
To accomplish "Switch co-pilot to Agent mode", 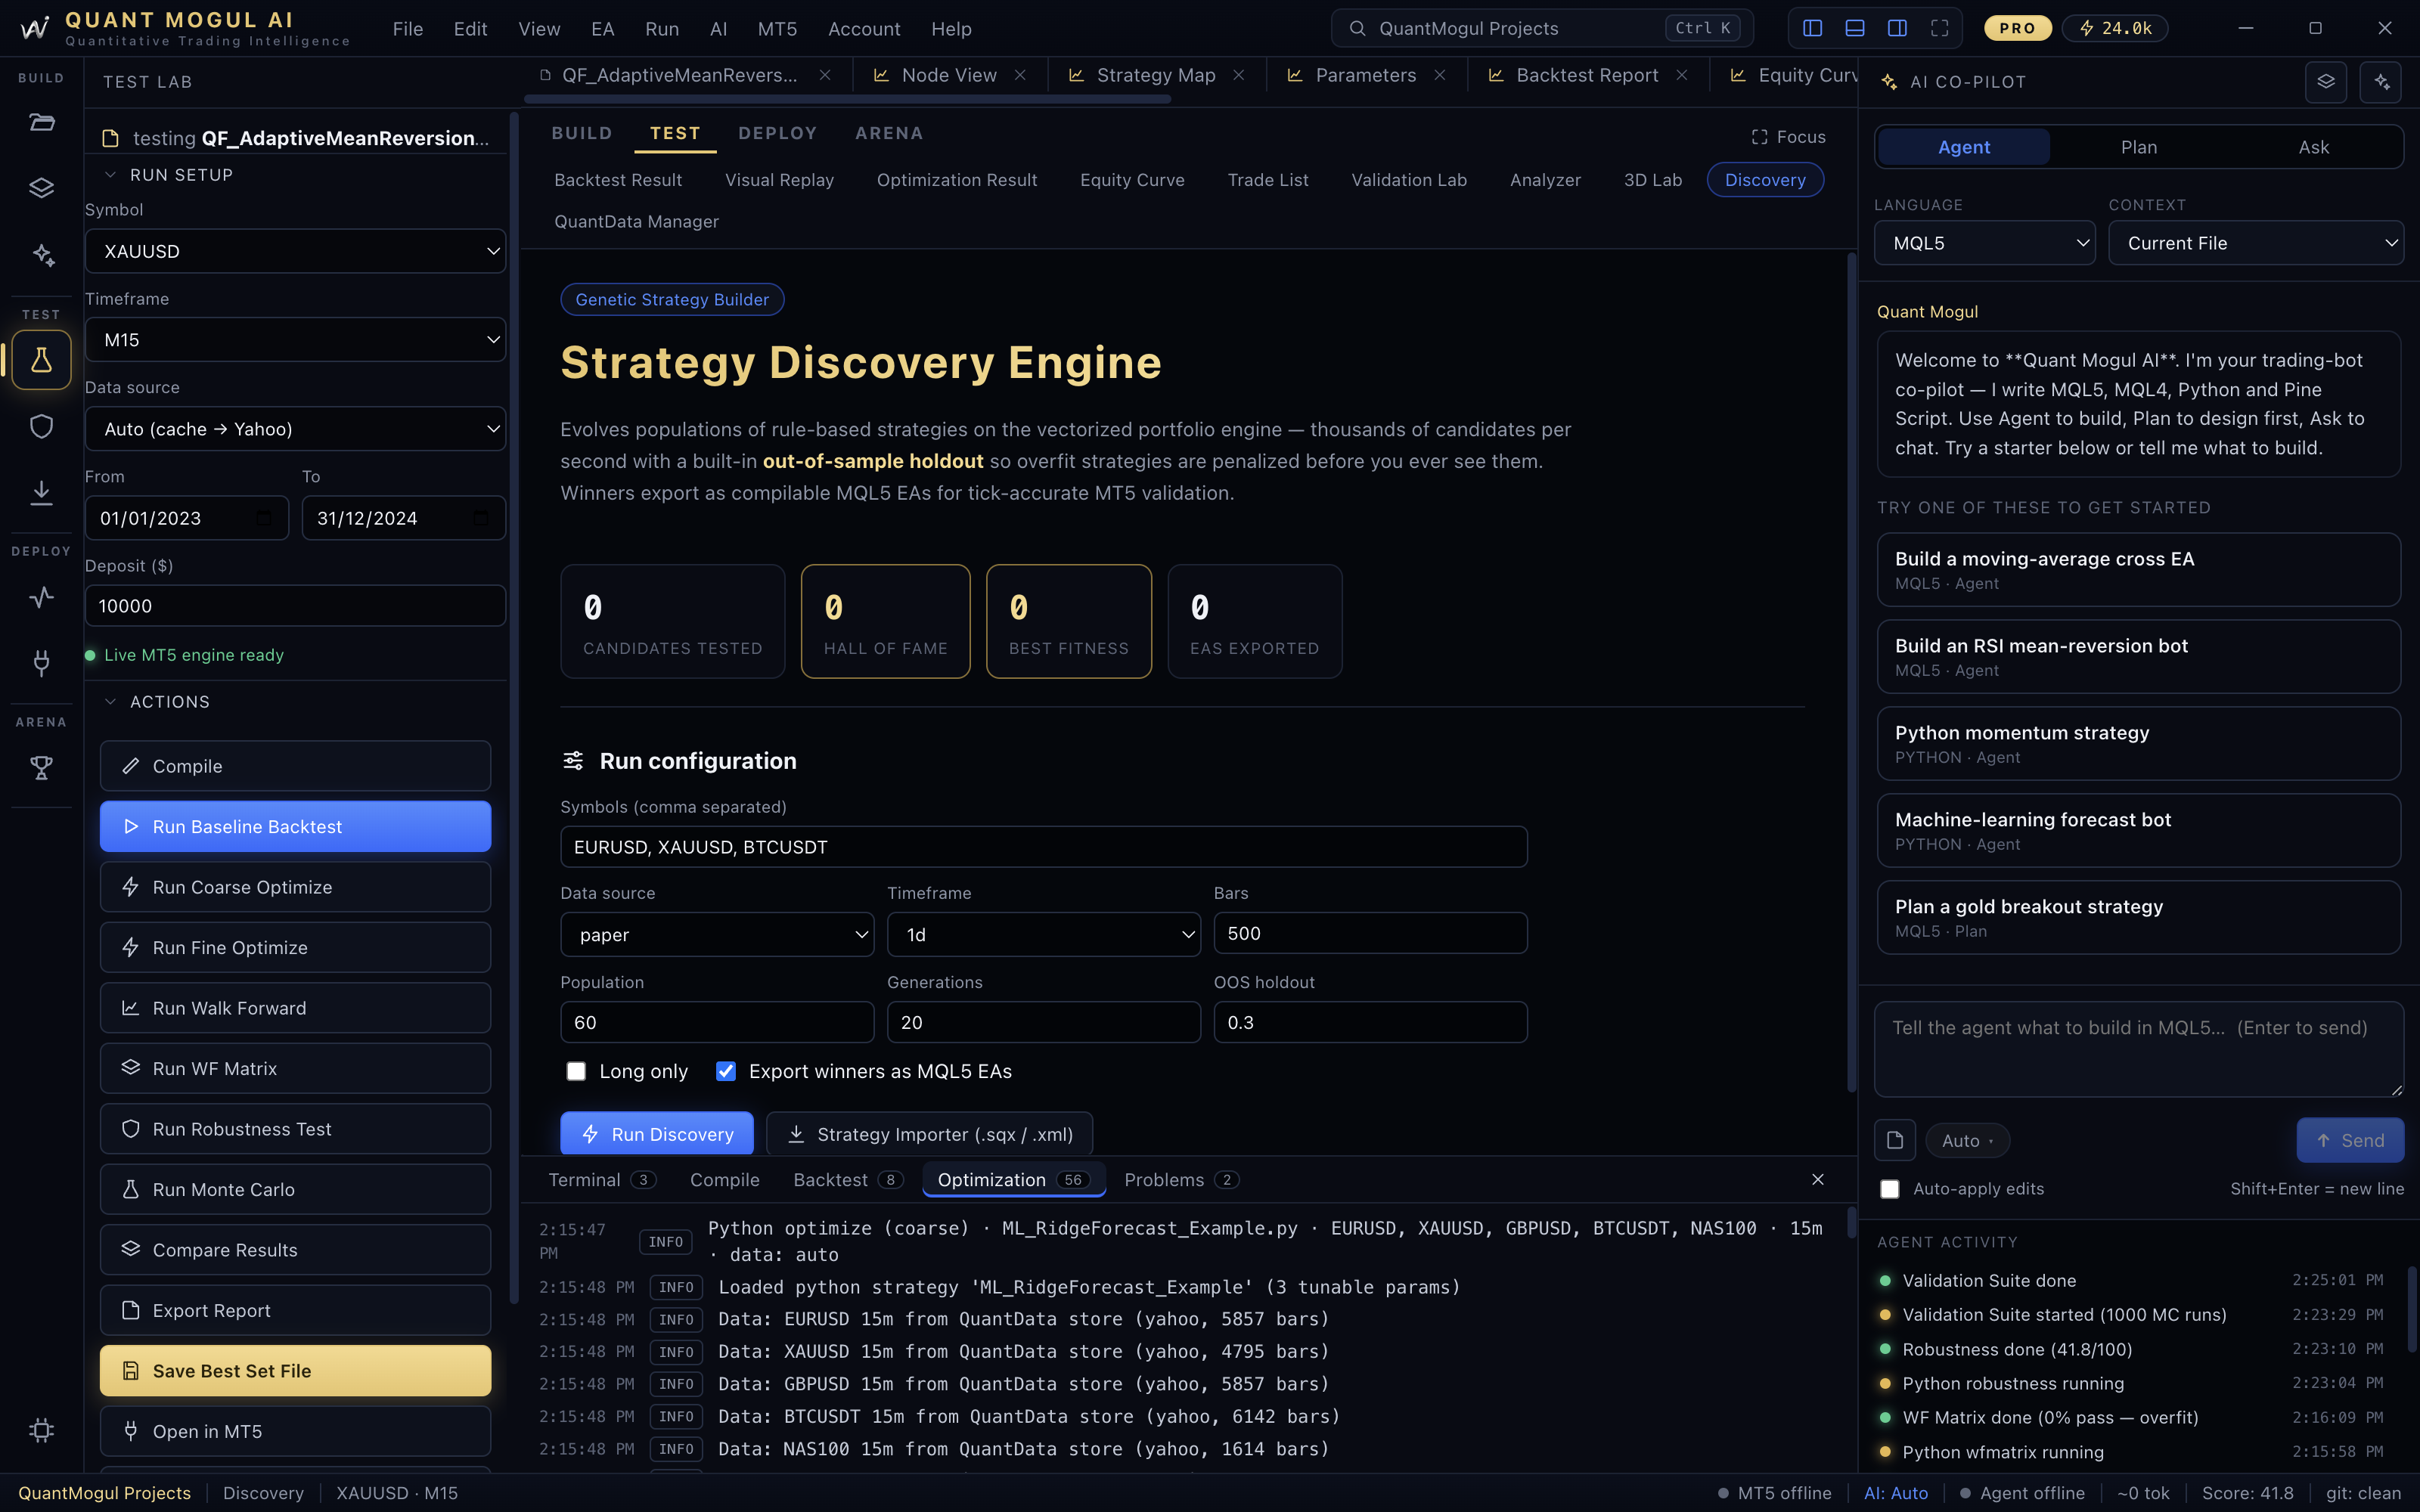I will pyautogui.click(x=1964, y=147).
